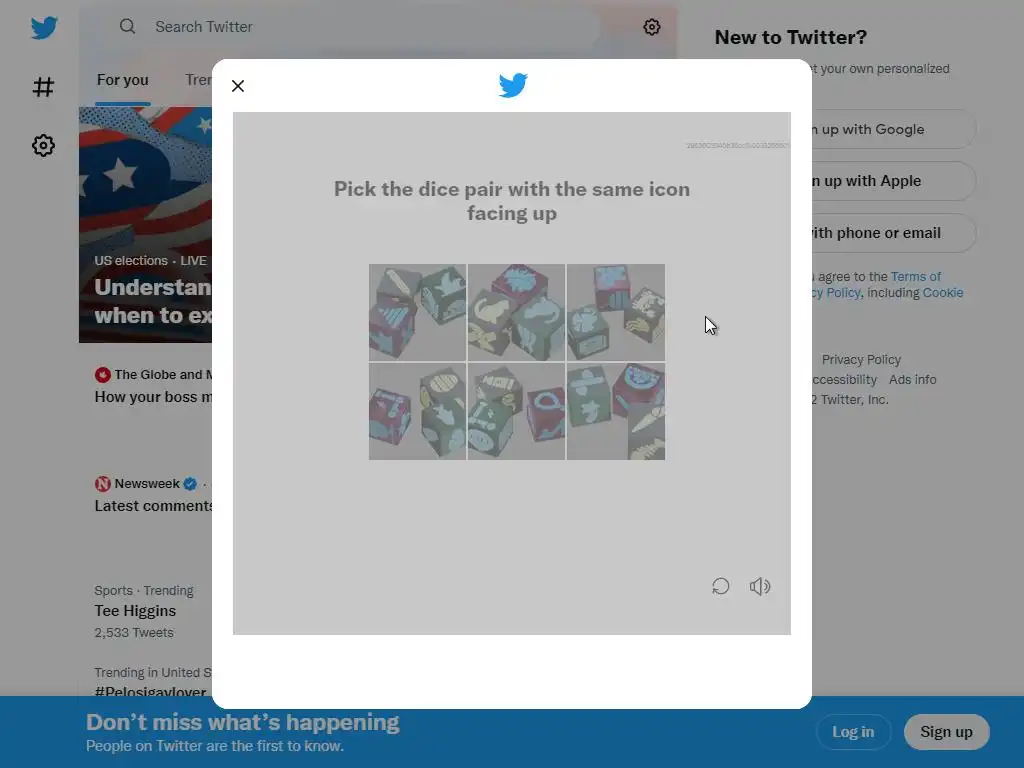This screenshot has height=768, width=1024.
Task: Click The Globe and Mail avatar icon
Action: tap(103, 375)
